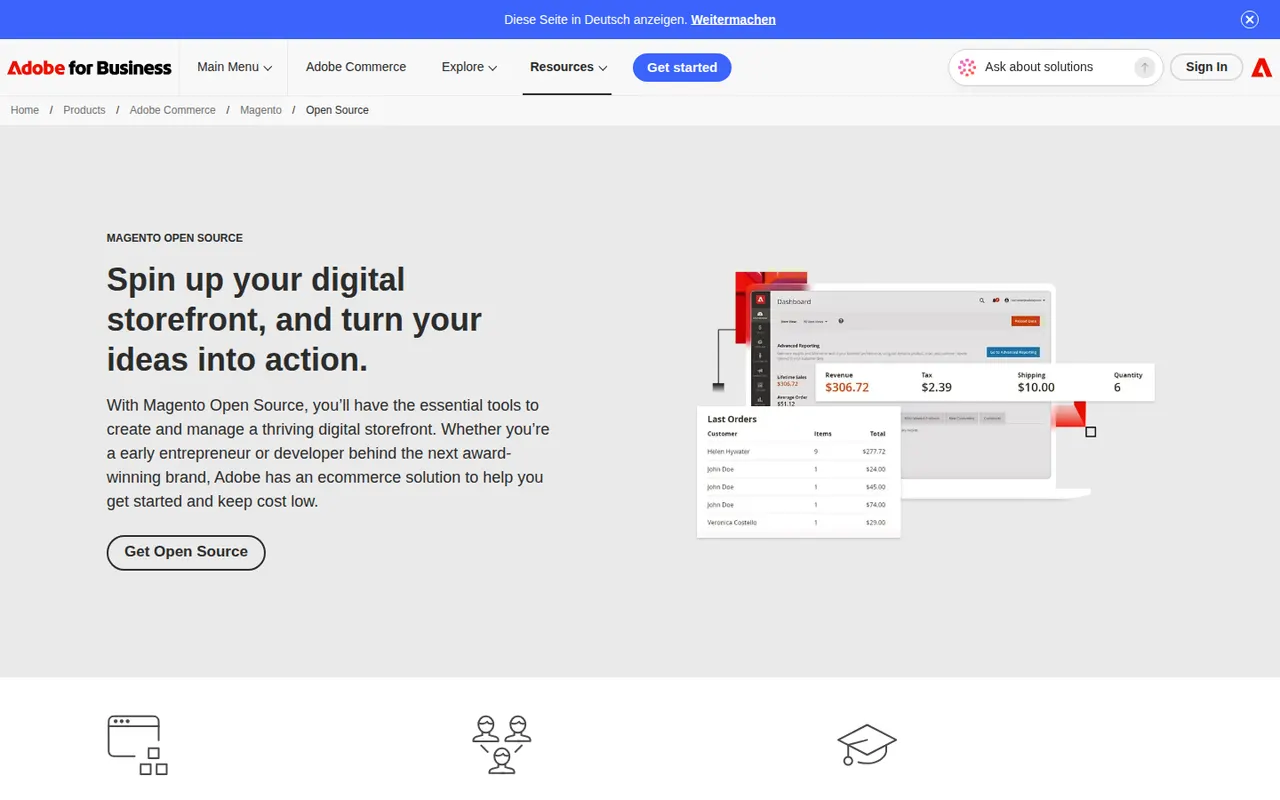Click the MAGENTO OPEN SOURCE label
The image size is (1280, 800).
click(175, 238)
